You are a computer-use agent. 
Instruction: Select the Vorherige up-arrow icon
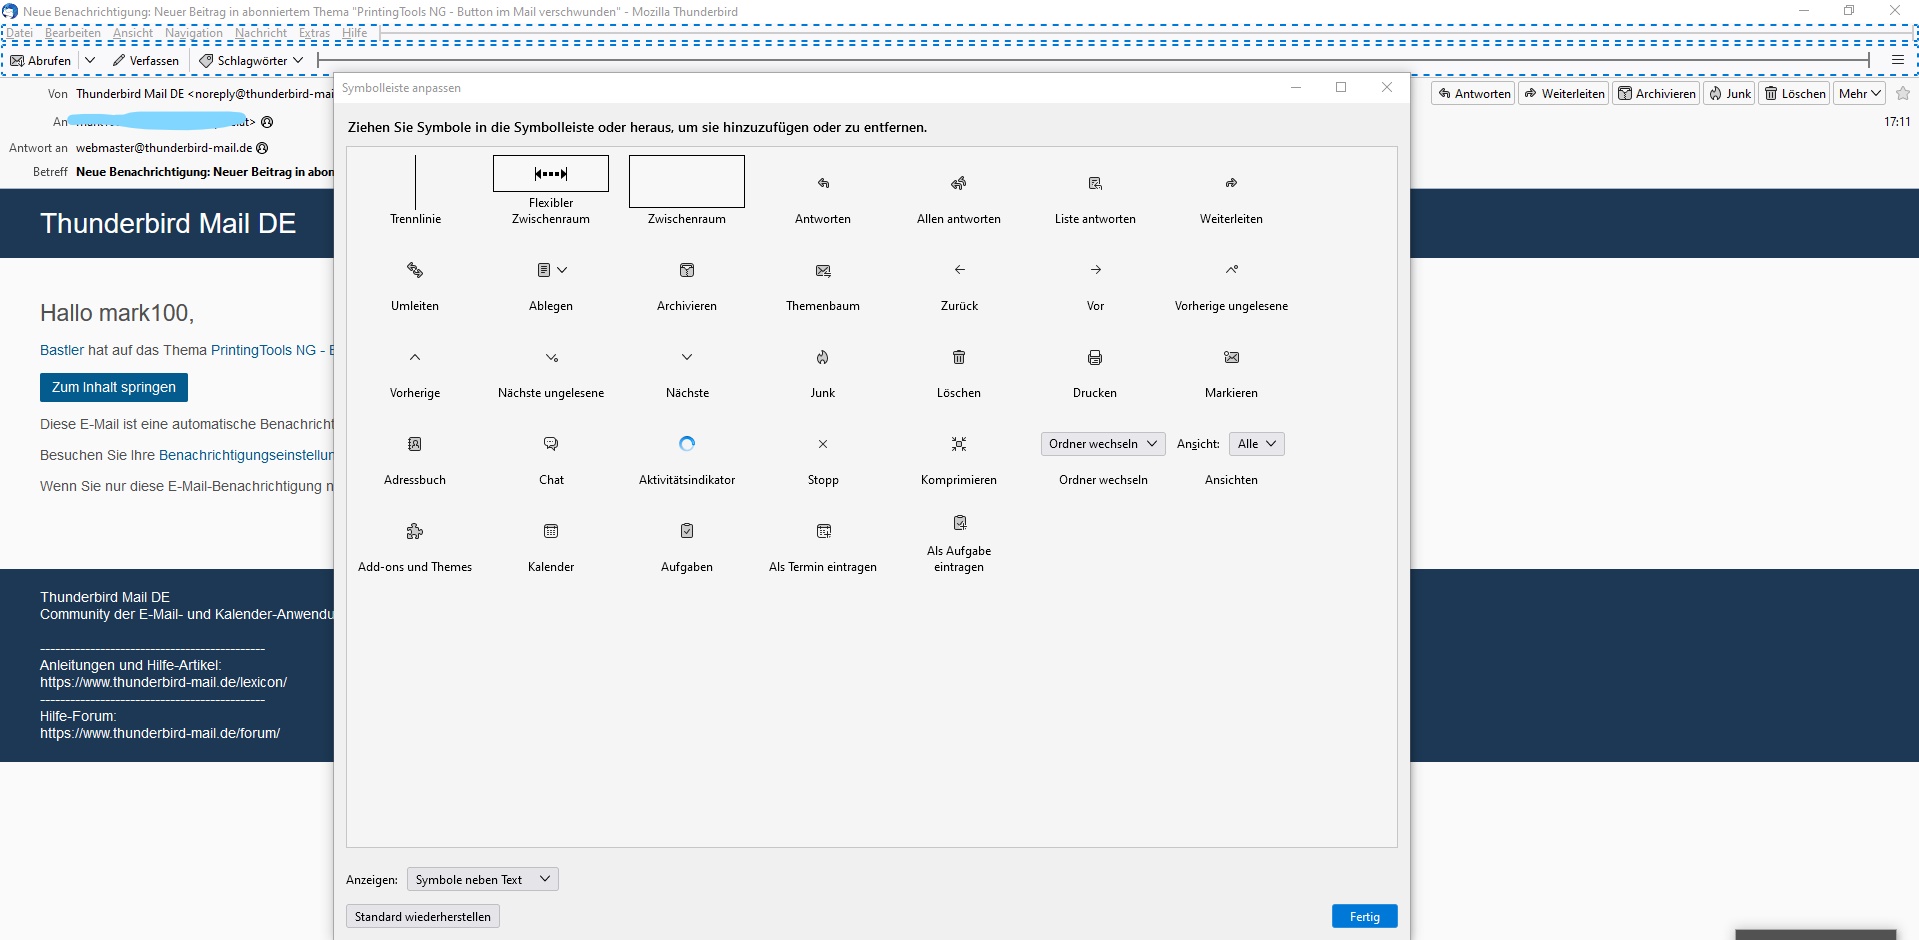click(415, 357)
